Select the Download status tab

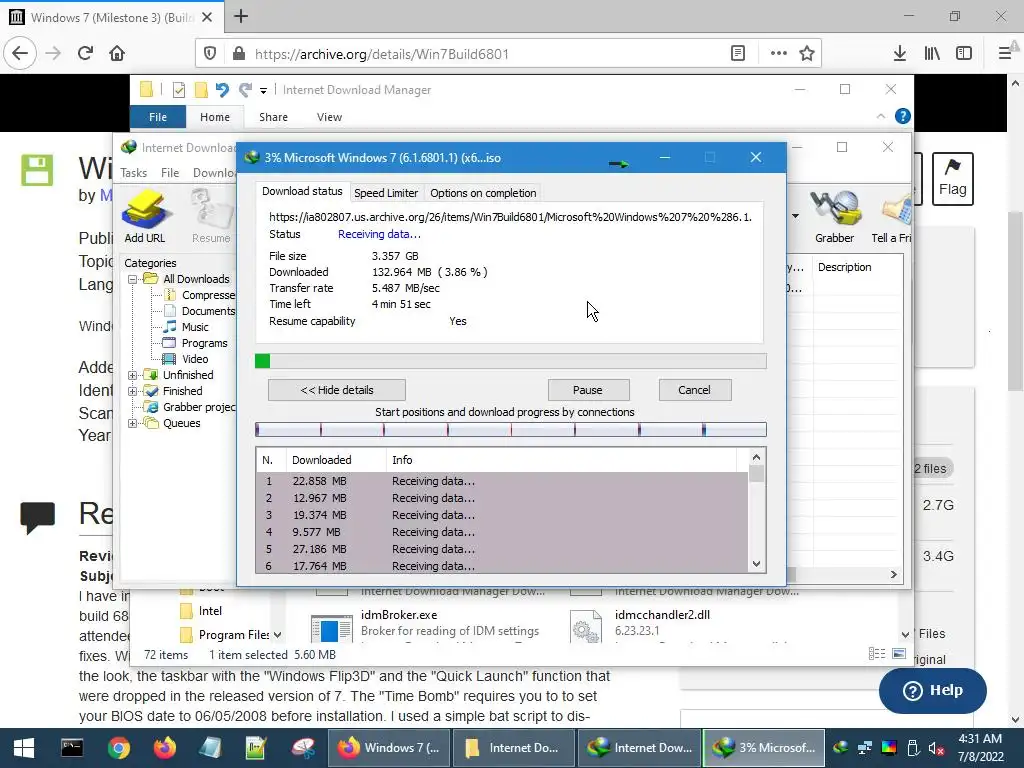[x=302, y=191]
